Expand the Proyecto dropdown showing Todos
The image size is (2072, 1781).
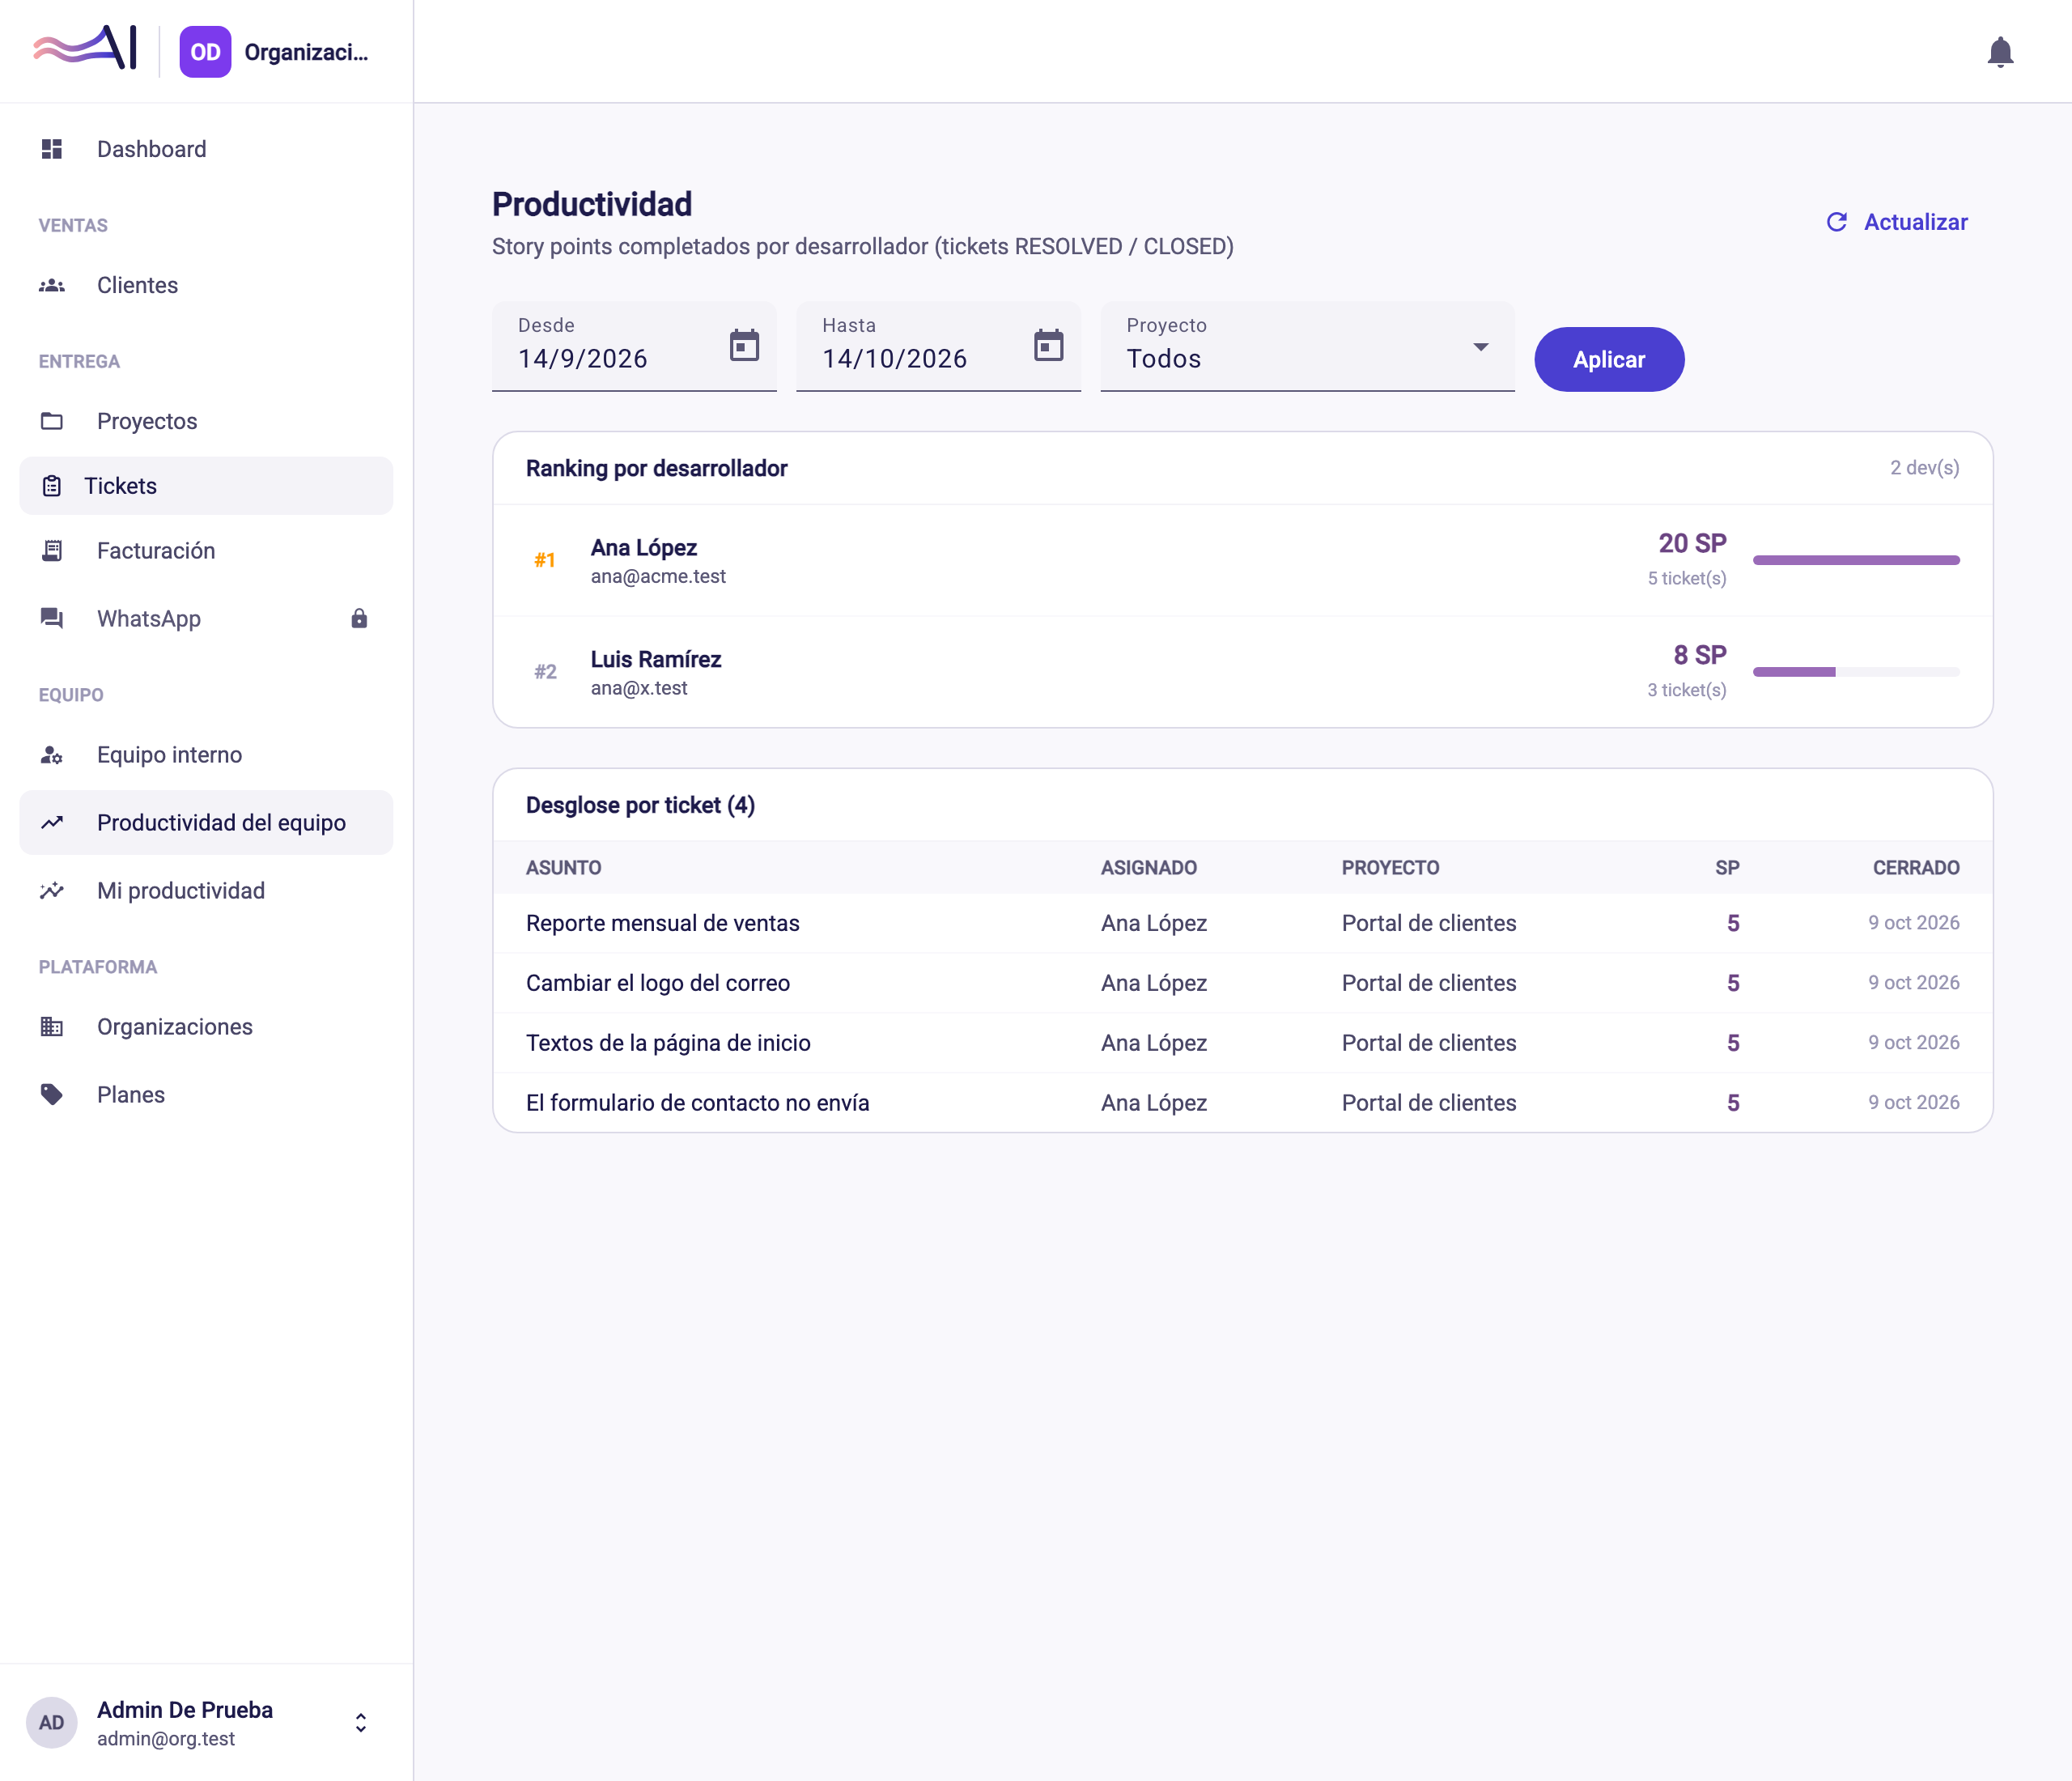coord(1307,346)
